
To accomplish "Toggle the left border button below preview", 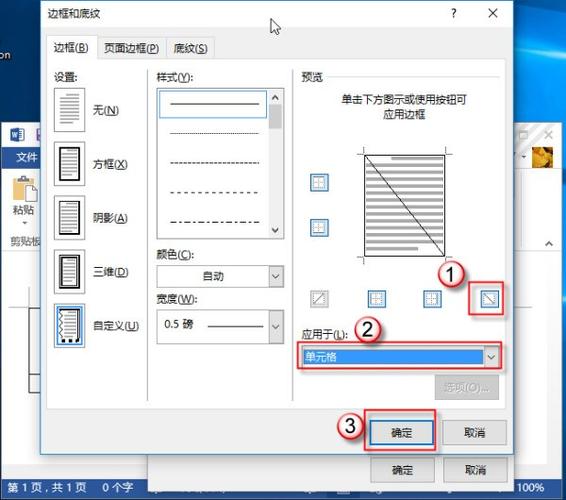I will [376, 299].
